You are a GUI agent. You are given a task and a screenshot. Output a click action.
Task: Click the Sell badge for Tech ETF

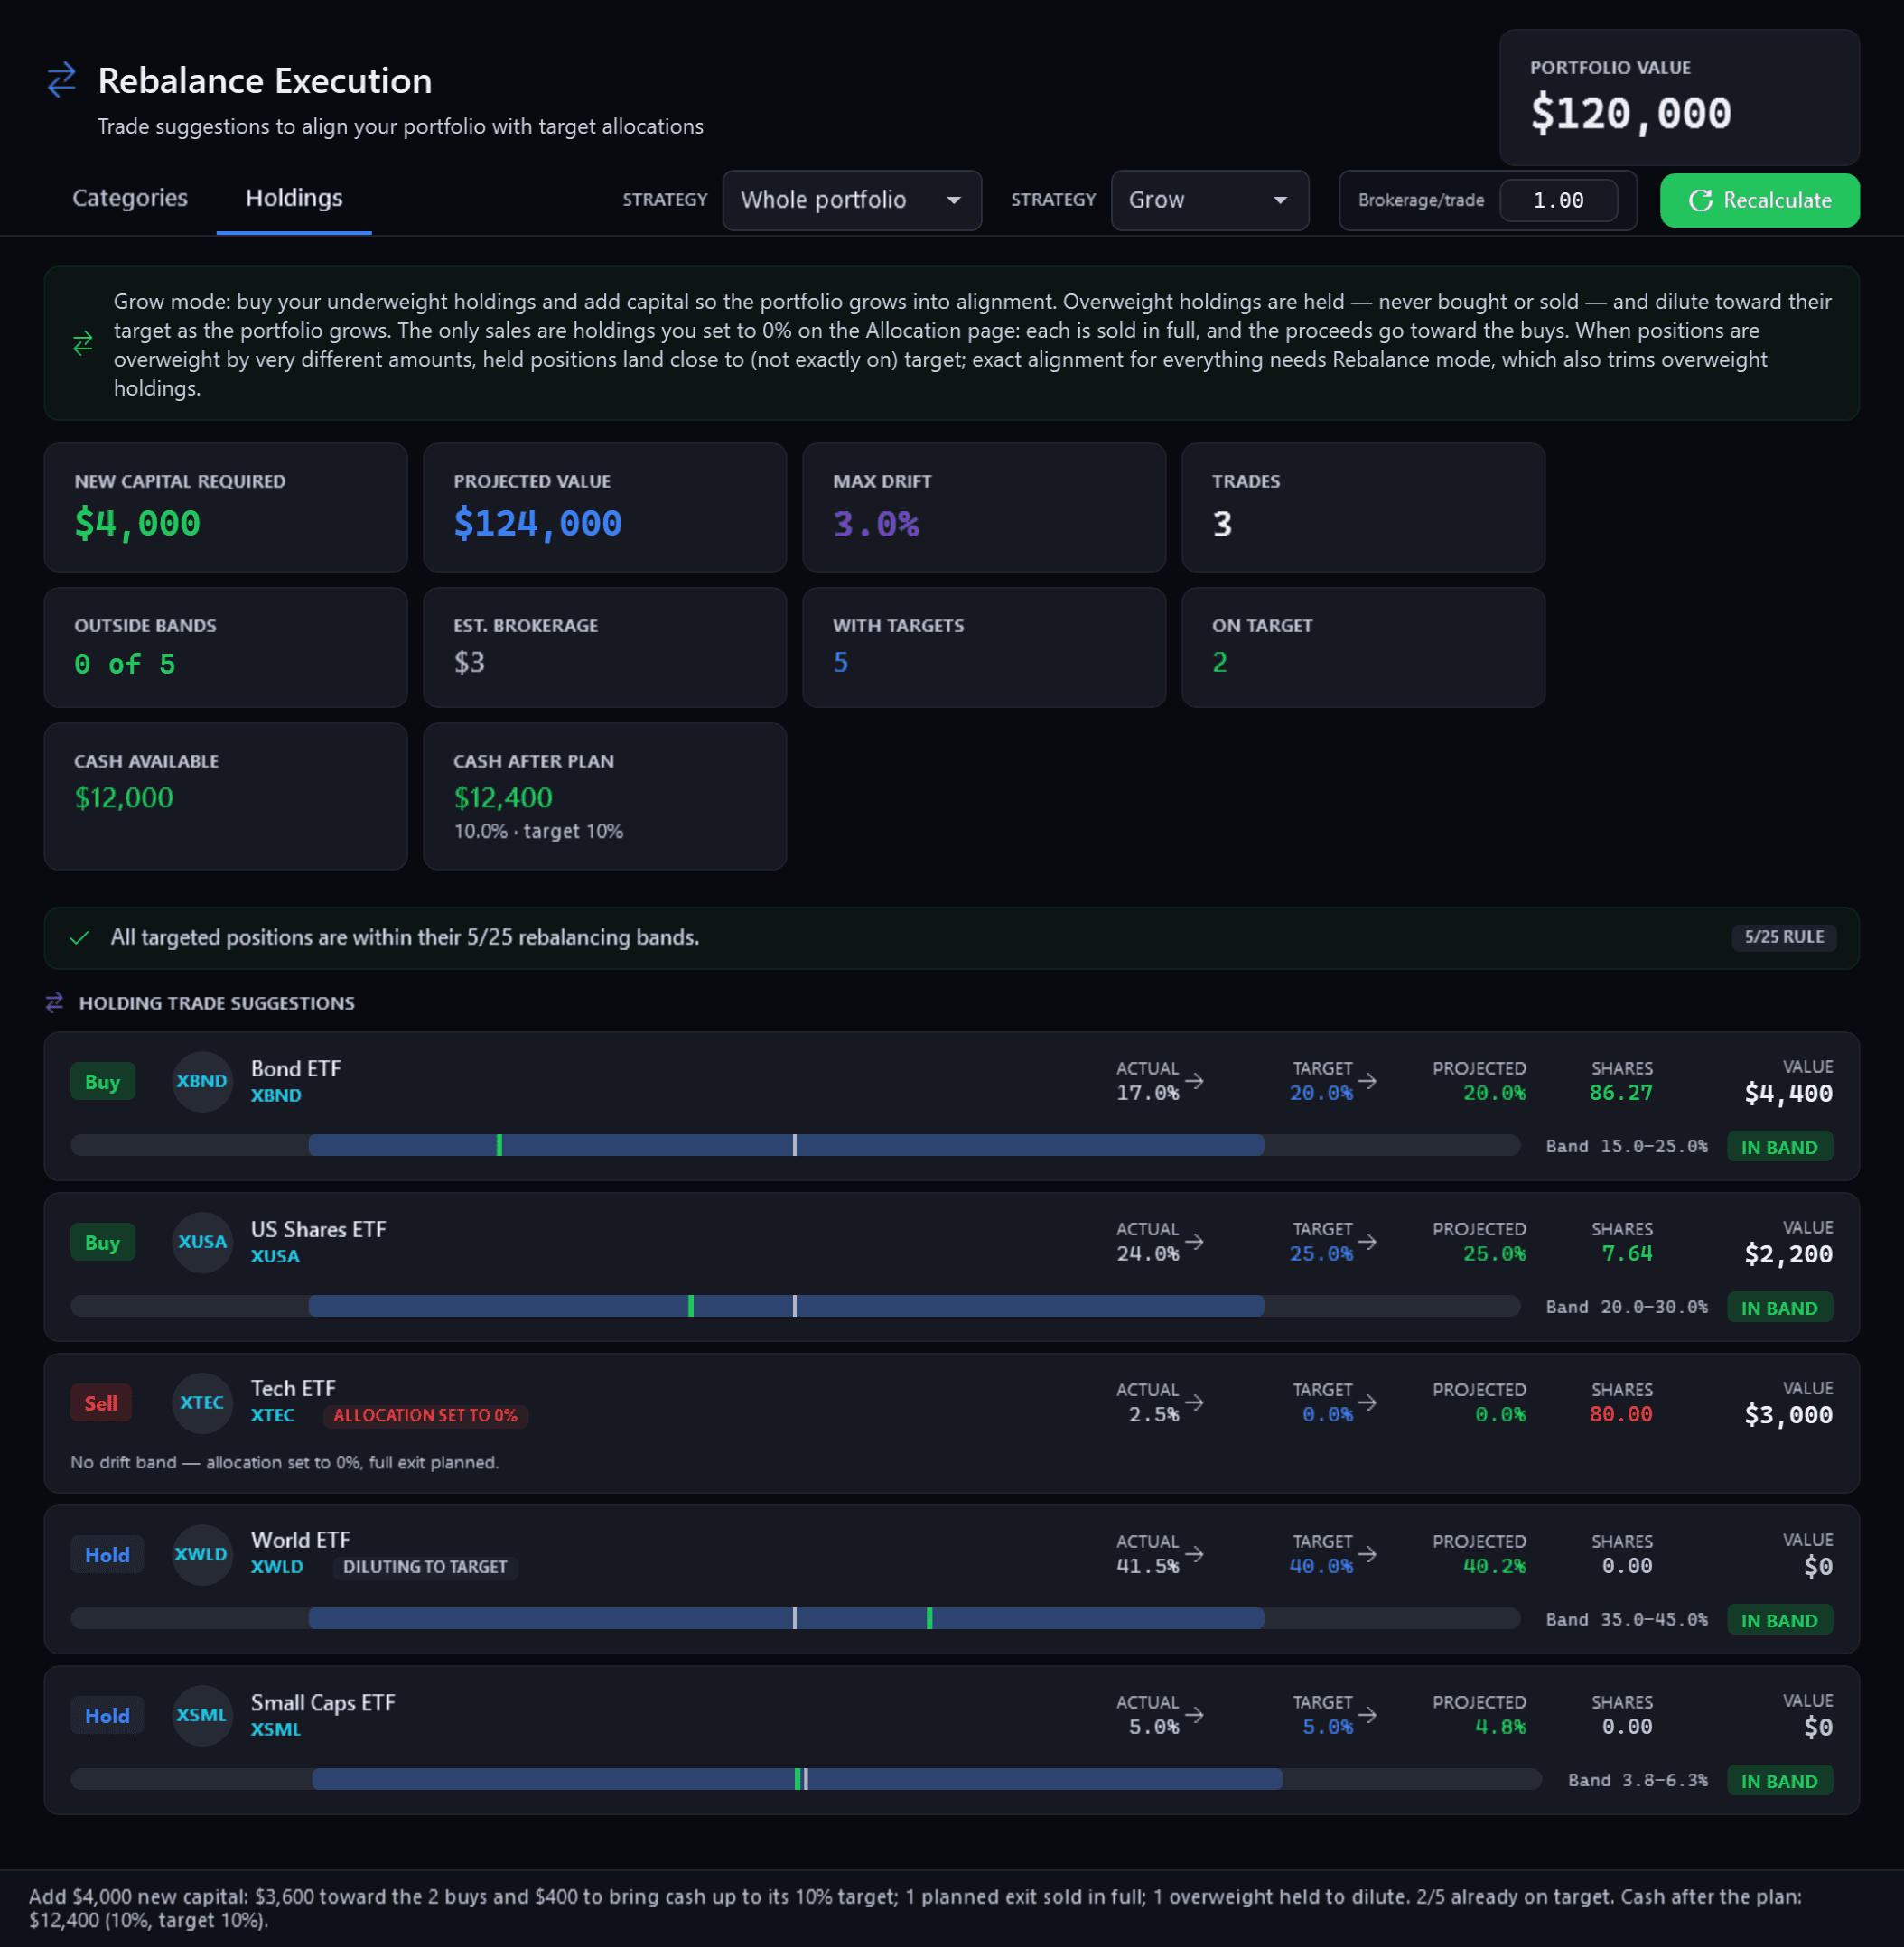click(101, 1403)
